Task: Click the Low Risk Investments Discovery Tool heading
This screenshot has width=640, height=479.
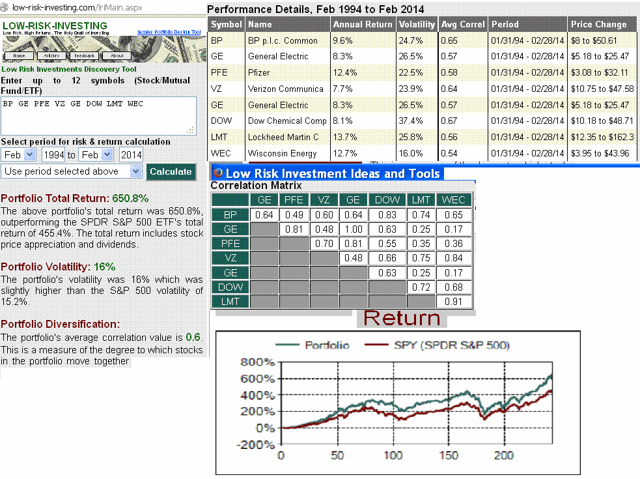Action: coord(69,69)
